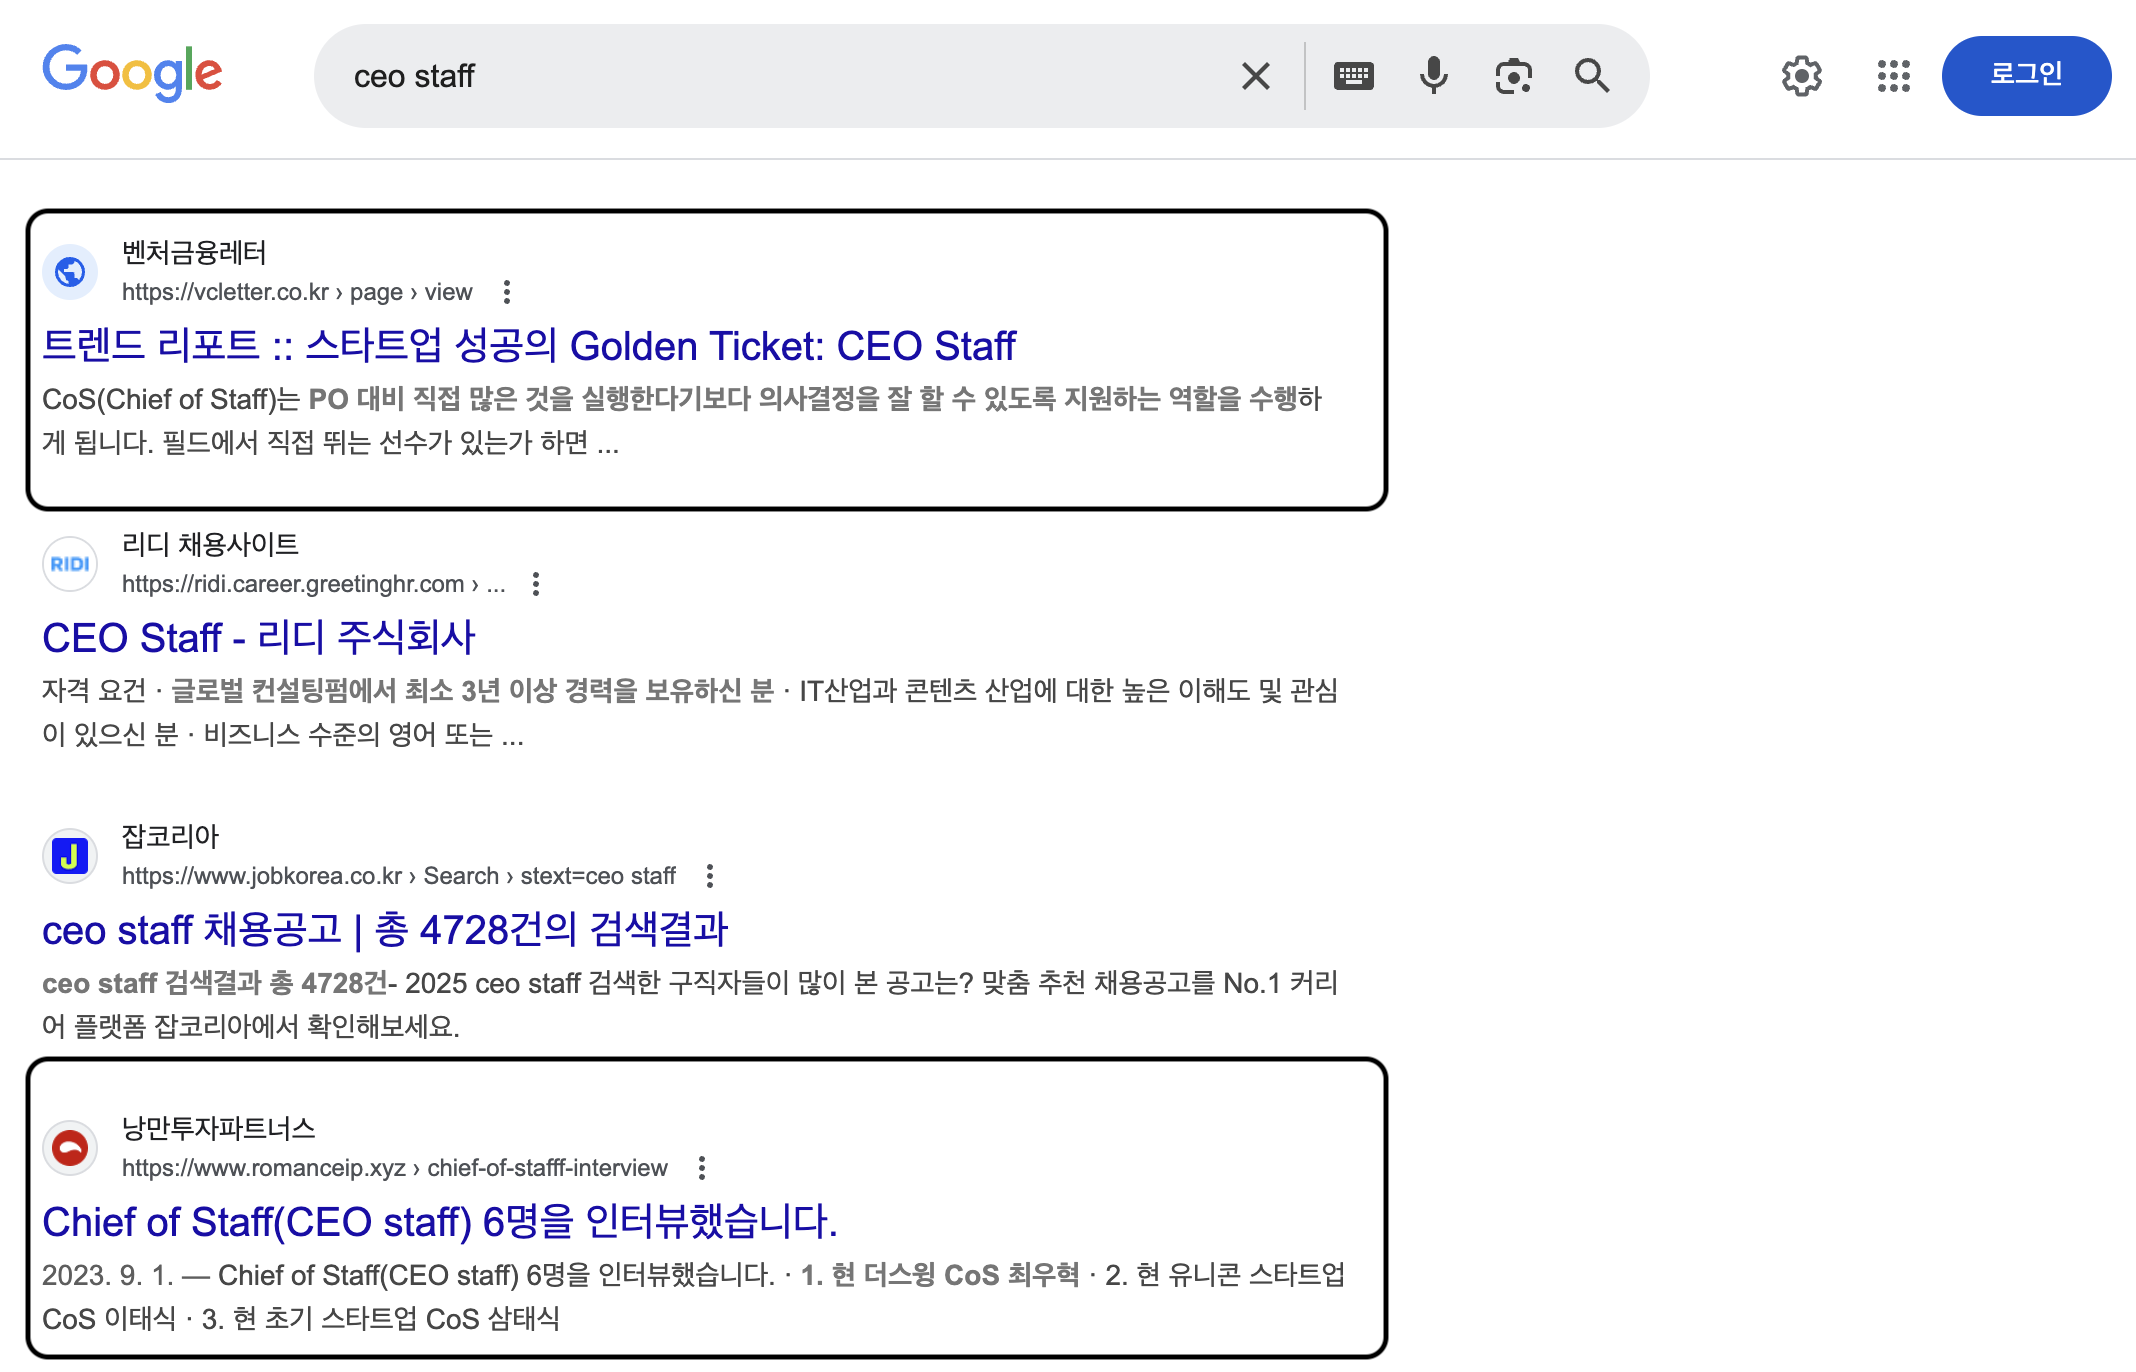
Task: Open the on-screen keyboard input tool
Action: 1353,76
